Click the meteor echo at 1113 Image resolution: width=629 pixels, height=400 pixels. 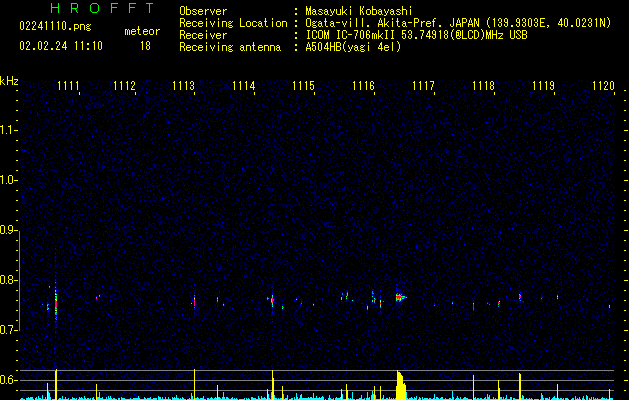tap(194, 301)
